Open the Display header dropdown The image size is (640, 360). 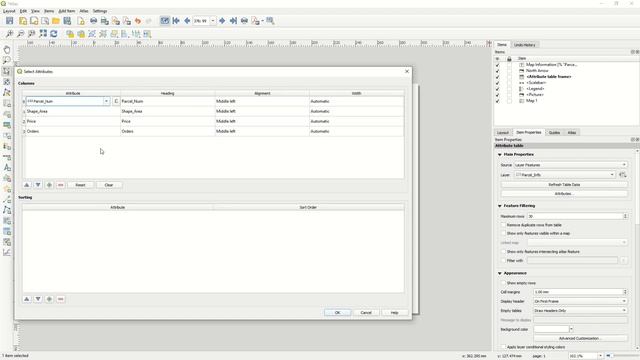(x=580, y=301)
